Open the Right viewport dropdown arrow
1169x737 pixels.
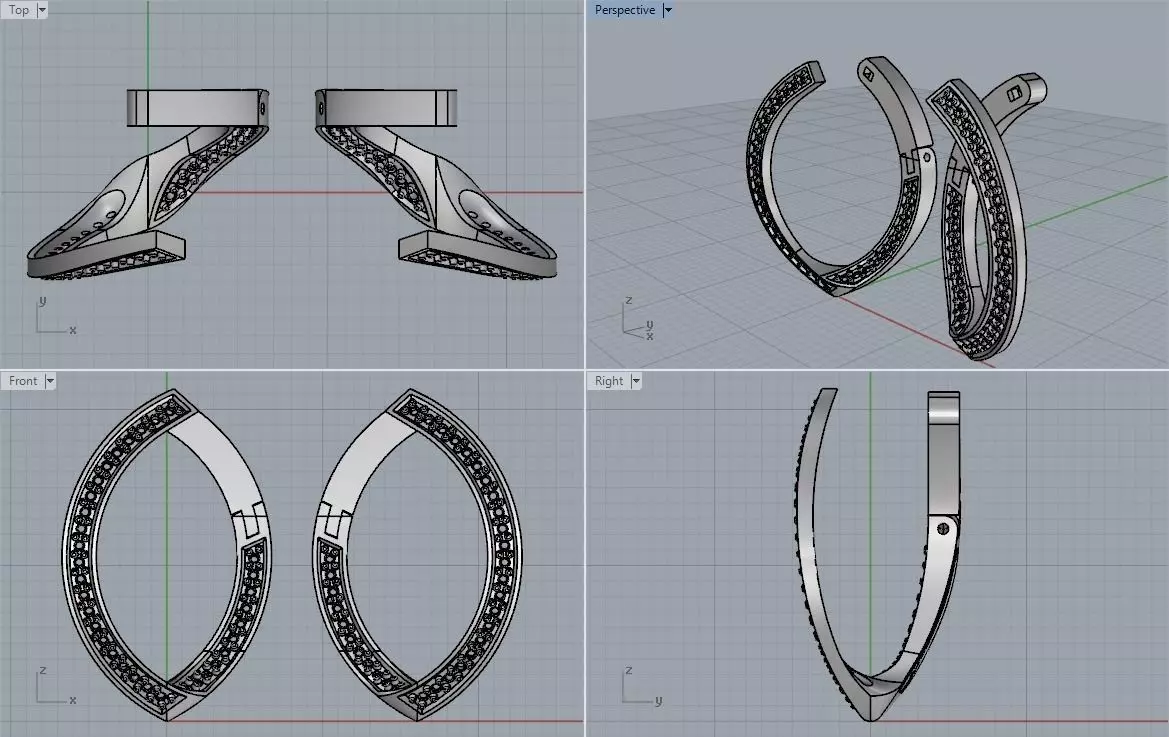click(636, 381)
